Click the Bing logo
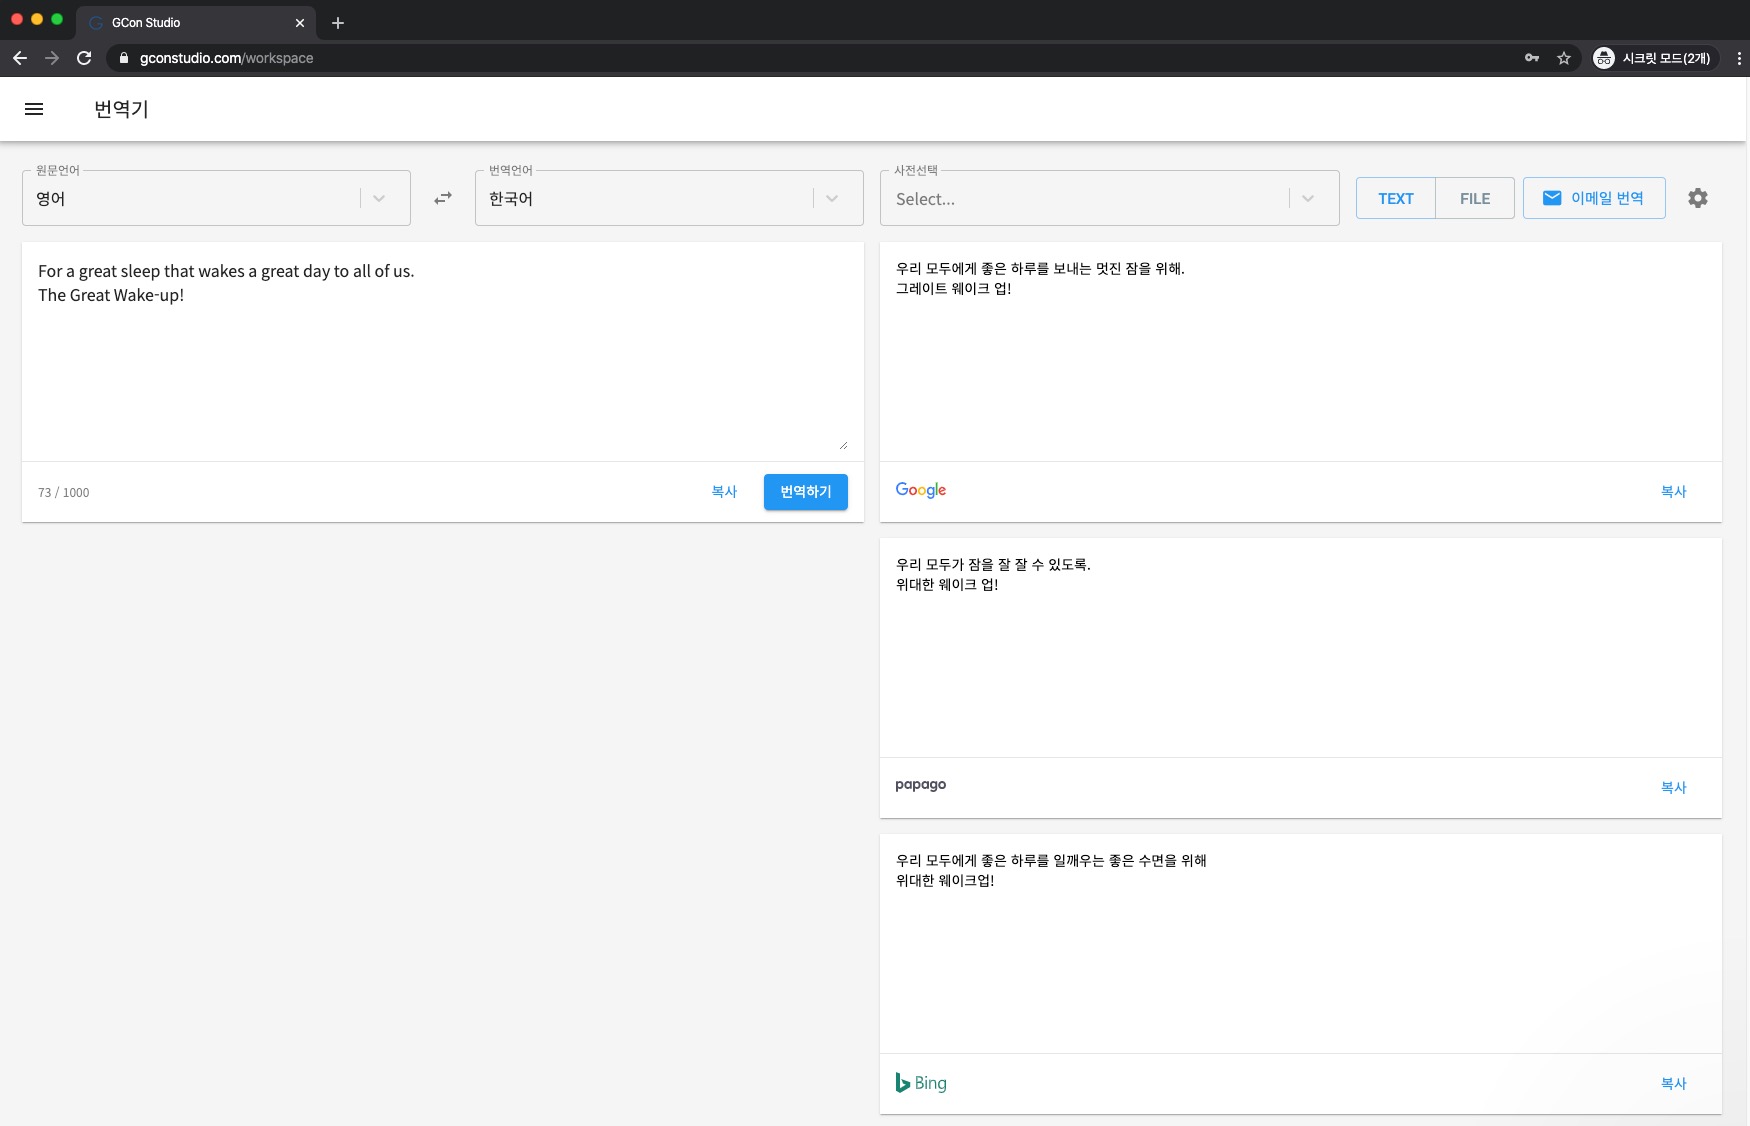Screen dimensions: 1750x1126 click(x=921, y=1083)
